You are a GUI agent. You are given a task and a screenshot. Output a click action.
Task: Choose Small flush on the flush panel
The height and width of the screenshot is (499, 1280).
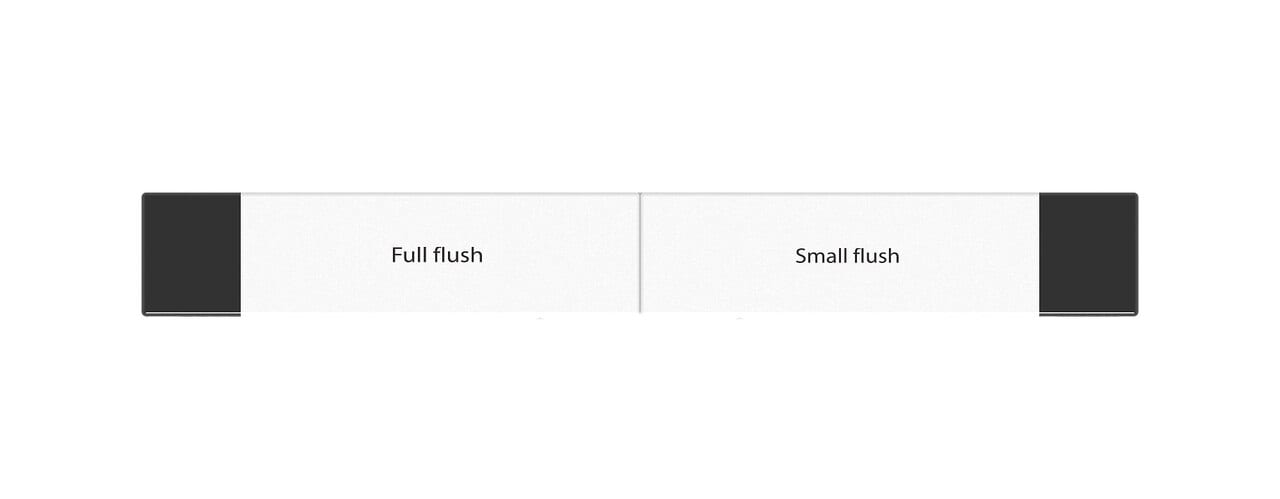tap(840, 254)
